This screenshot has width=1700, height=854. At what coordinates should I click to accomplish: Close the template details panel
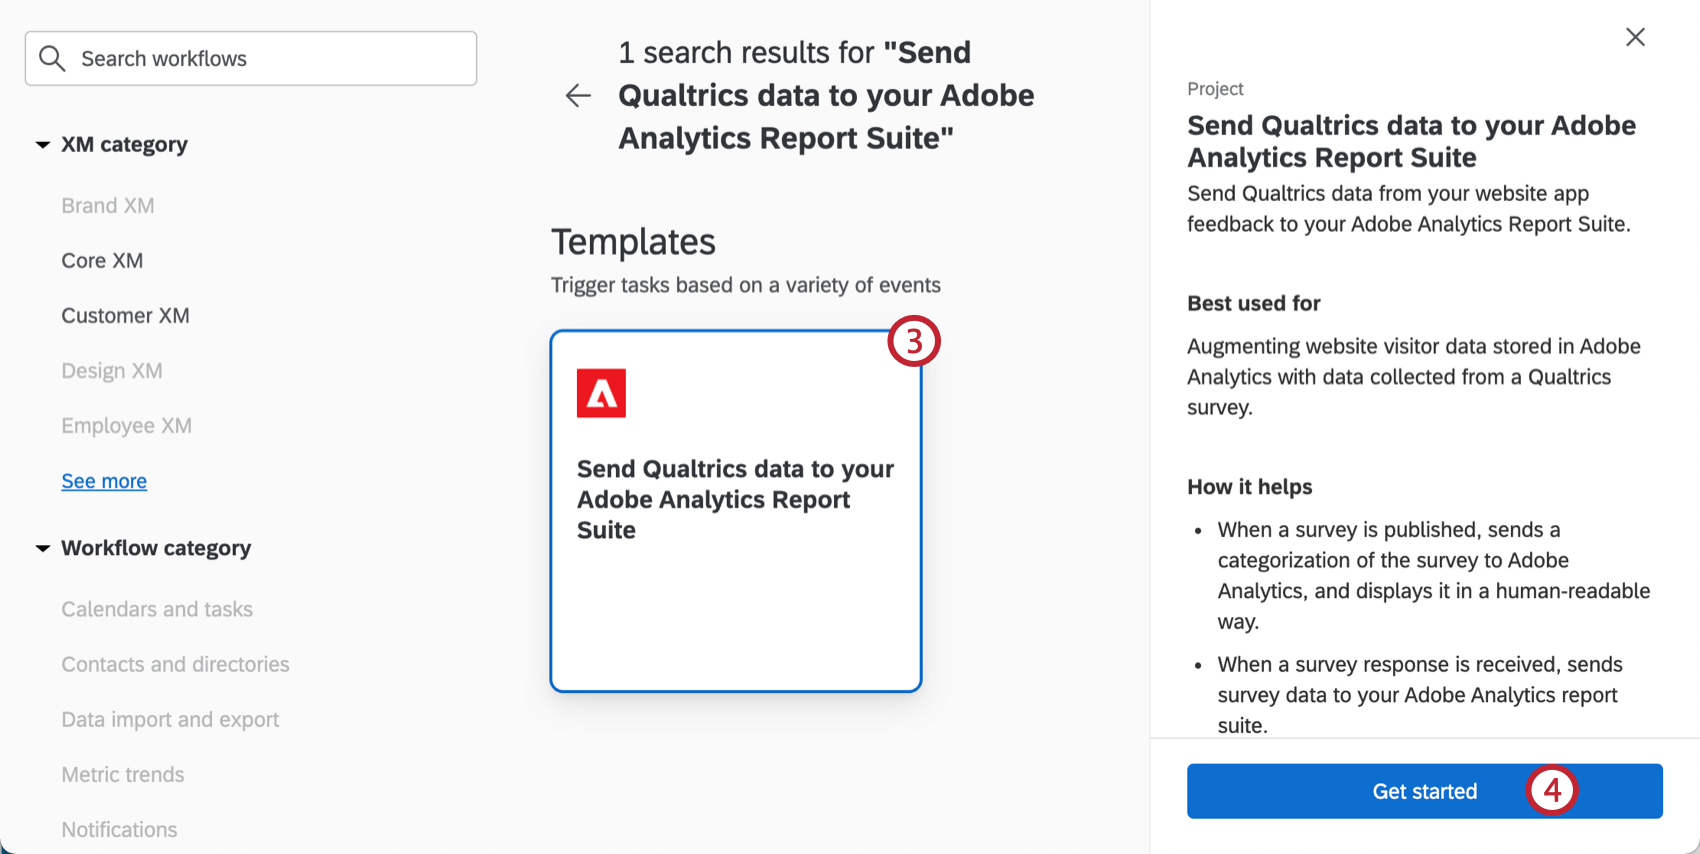click(1635, 37)
